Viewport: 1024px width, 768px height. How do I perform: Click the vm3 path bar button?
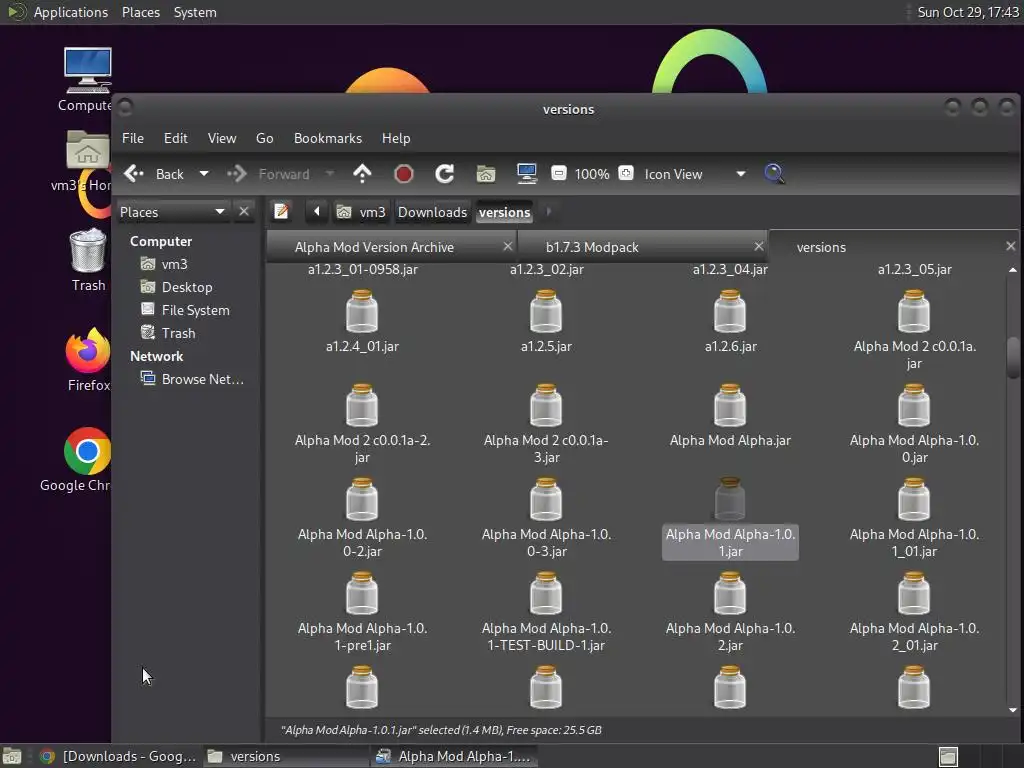361,212
